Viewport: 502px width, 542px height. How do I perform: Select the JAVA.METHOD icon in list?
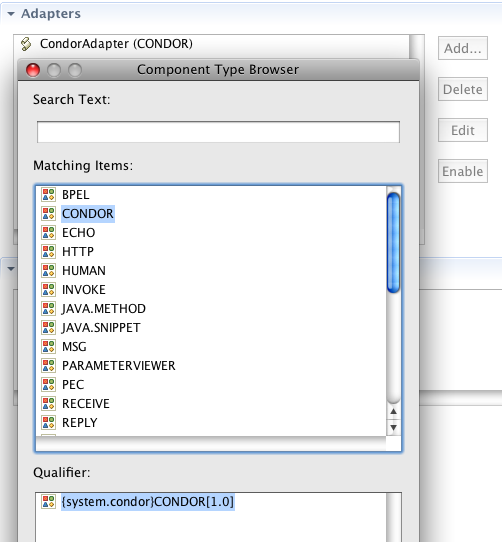48,309
